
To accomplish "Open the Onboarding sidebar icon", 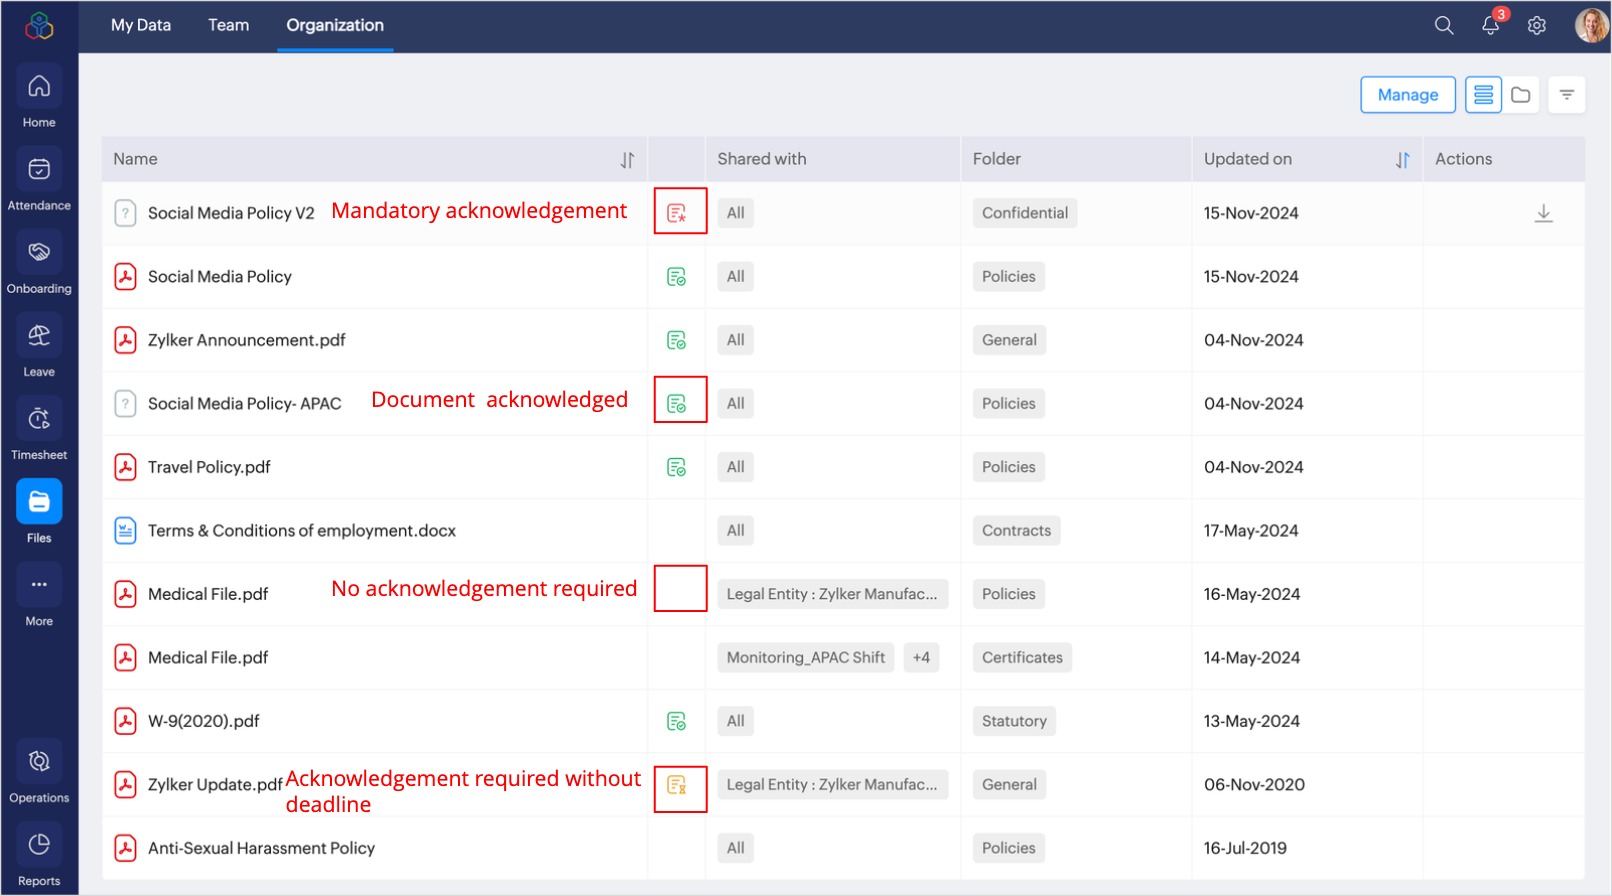I will point(39,253).
